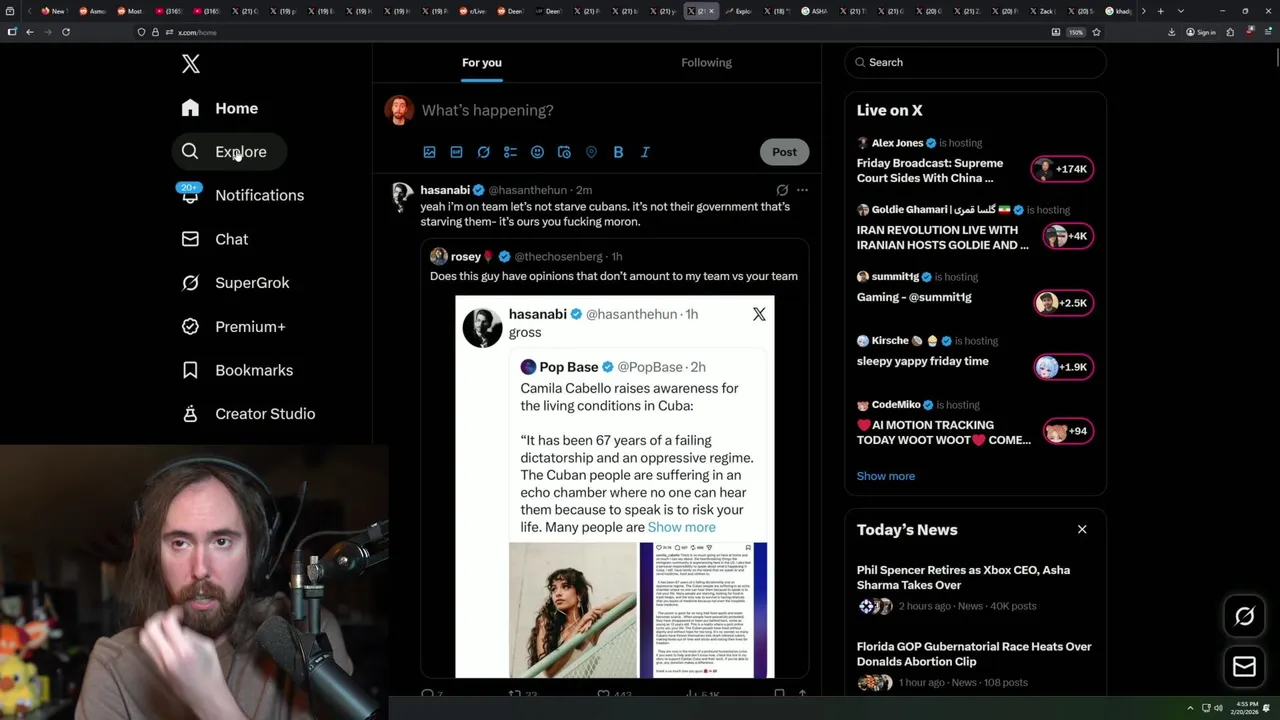Open SuperGrok in the sidebar

click(236, 283)
